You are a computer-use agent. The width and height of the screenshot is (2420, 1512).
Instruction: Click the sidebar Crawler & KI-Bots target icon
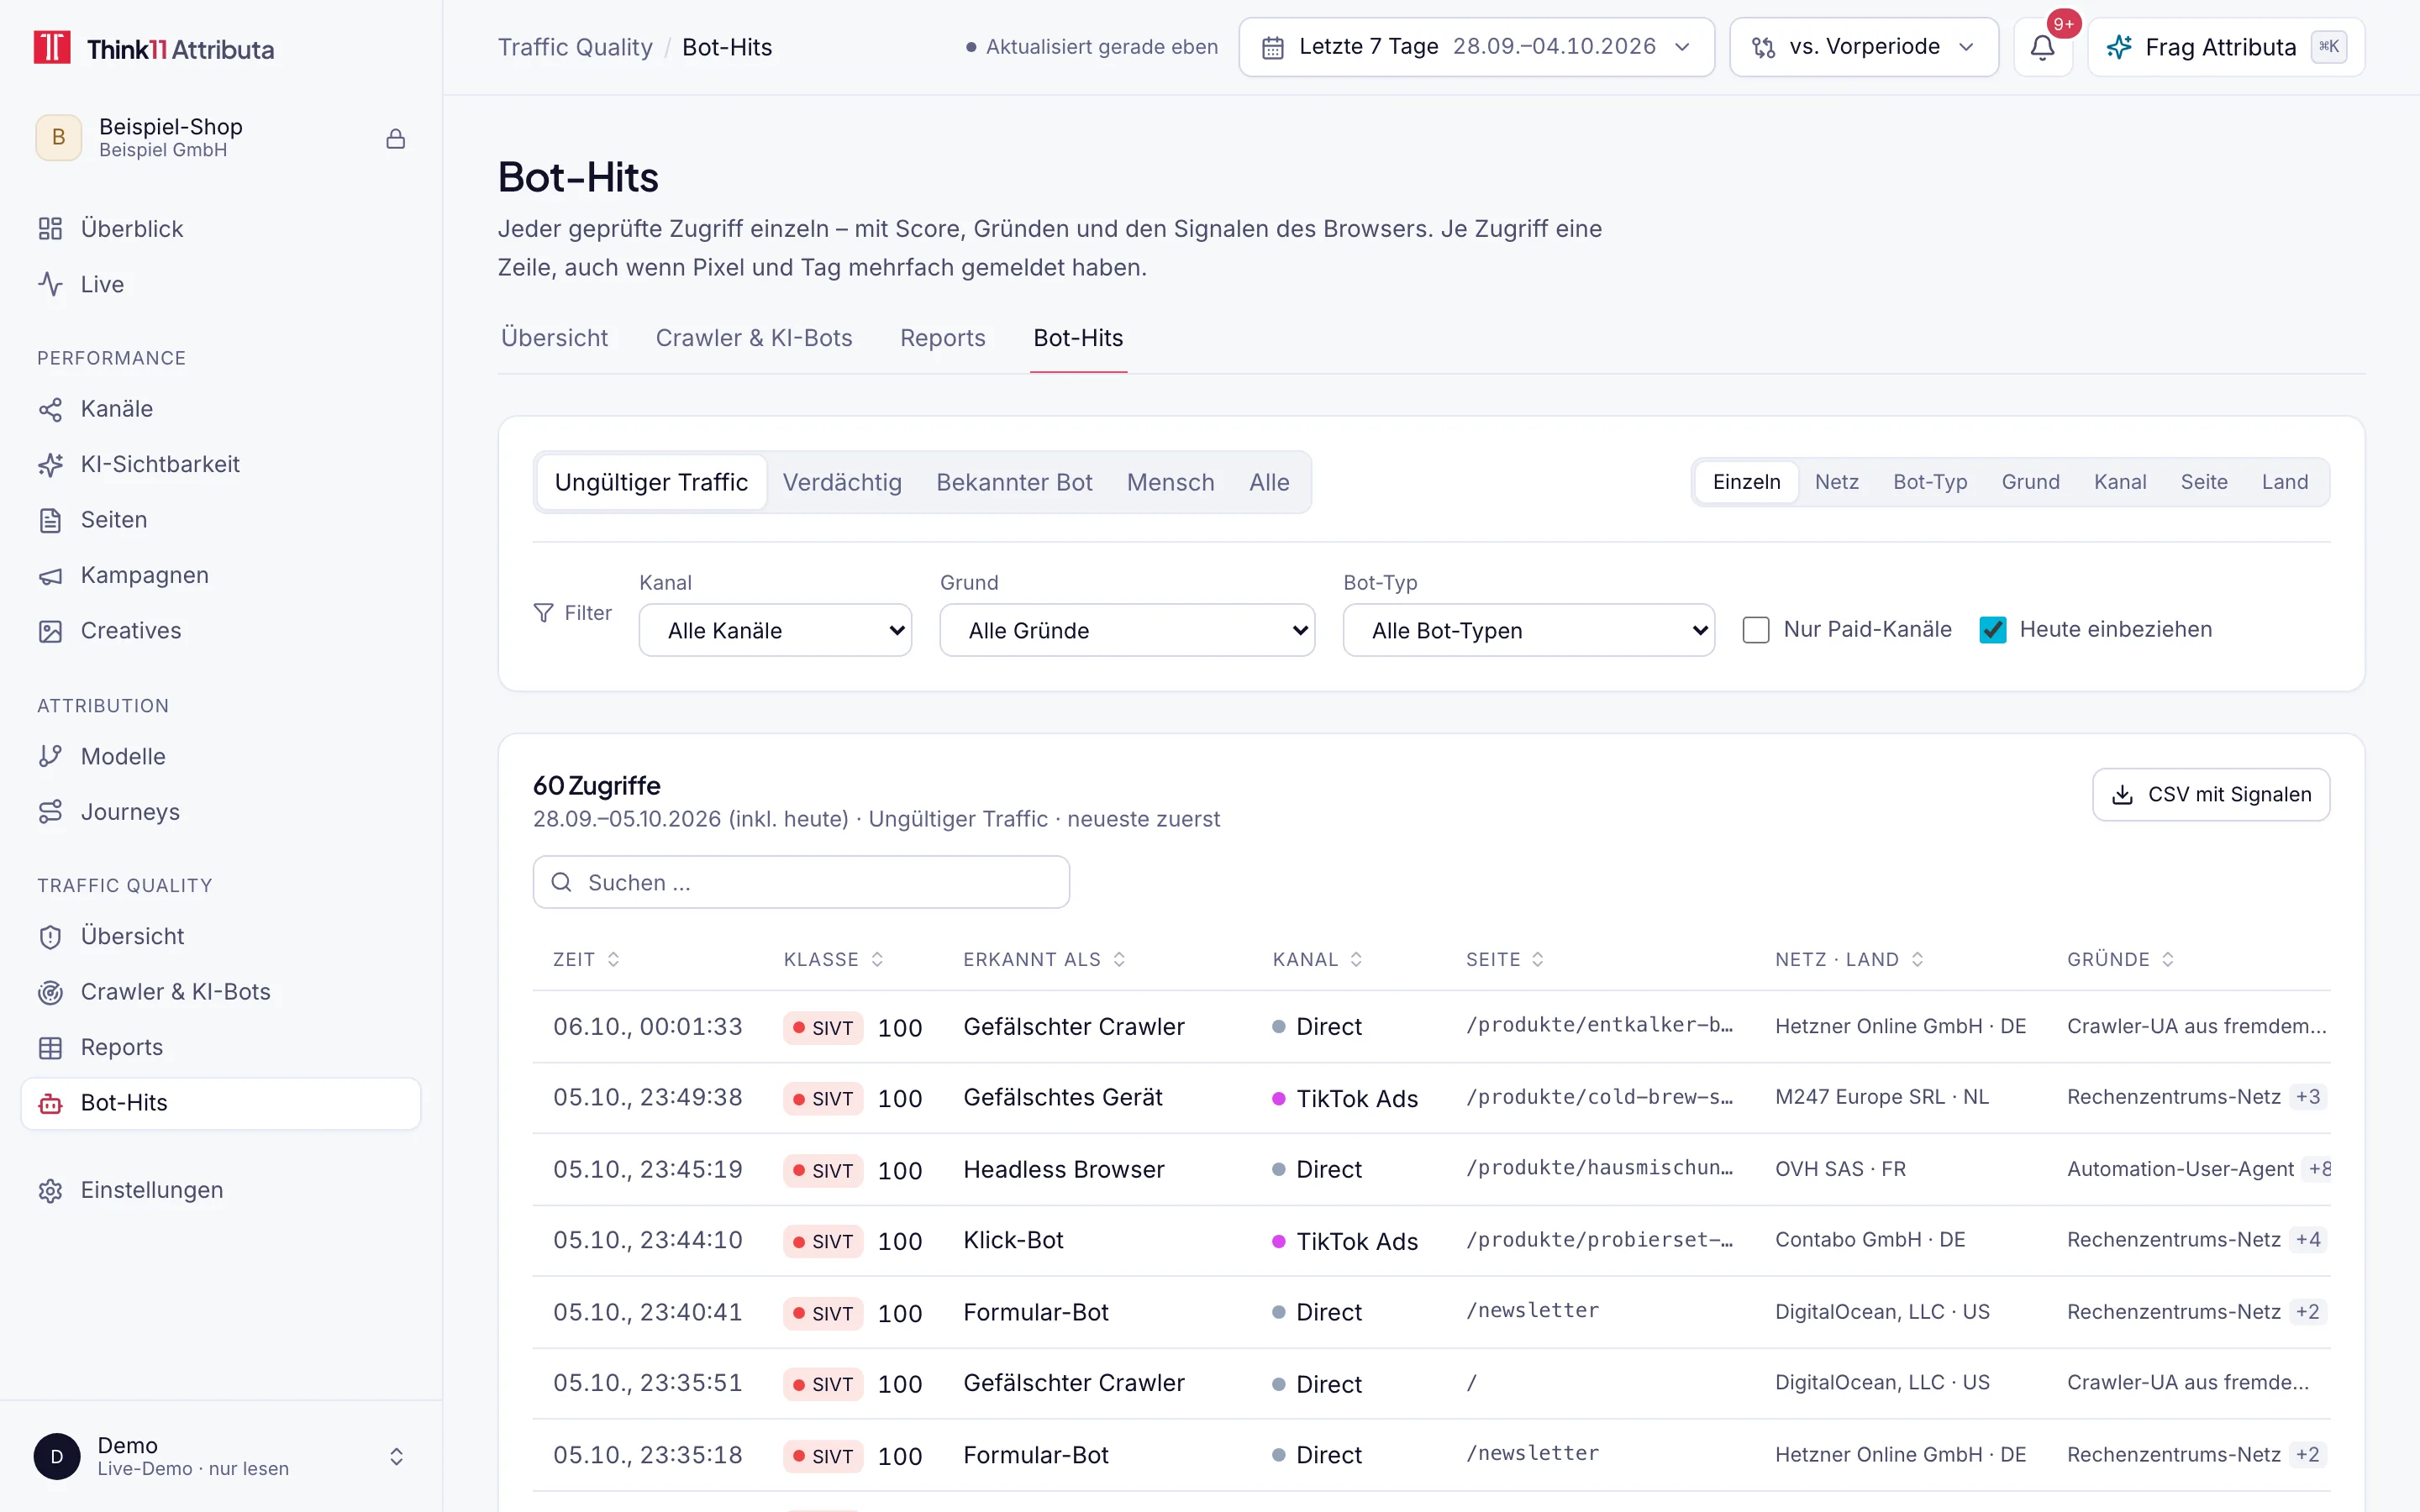(x=50, y=992)
